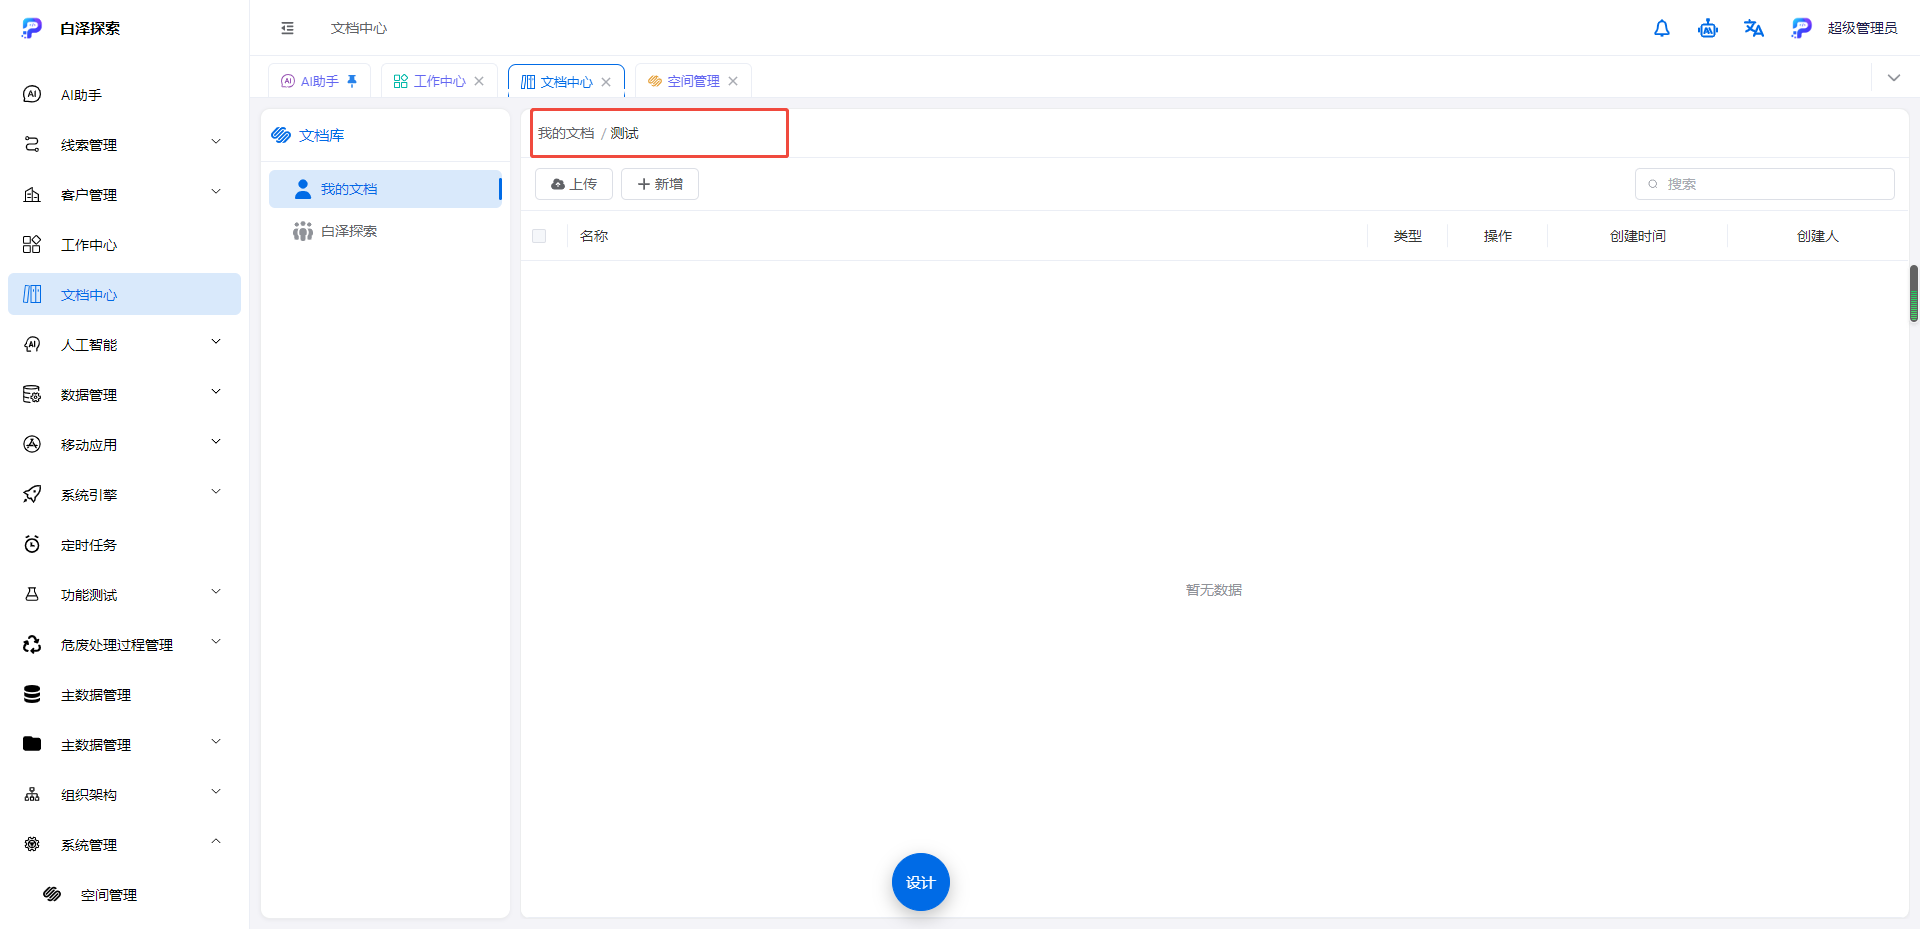Click the 白泽探索 logo icon
This screenshot has width=1920, height=929.
(32, 28)
